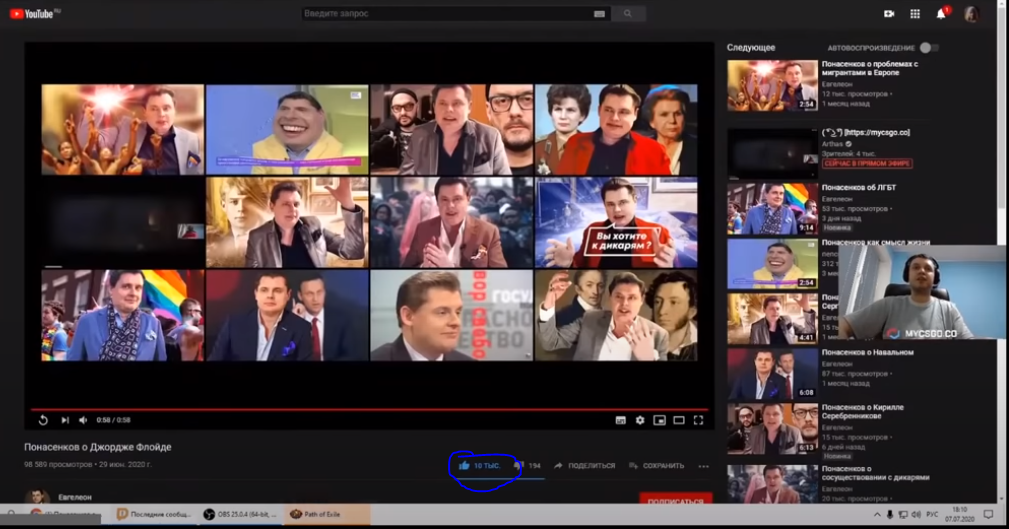Open 'Понасенков о проблемах с мигрантами' title
The width and height of the screenshot is (1009, 529).
(x=870, y=68)
